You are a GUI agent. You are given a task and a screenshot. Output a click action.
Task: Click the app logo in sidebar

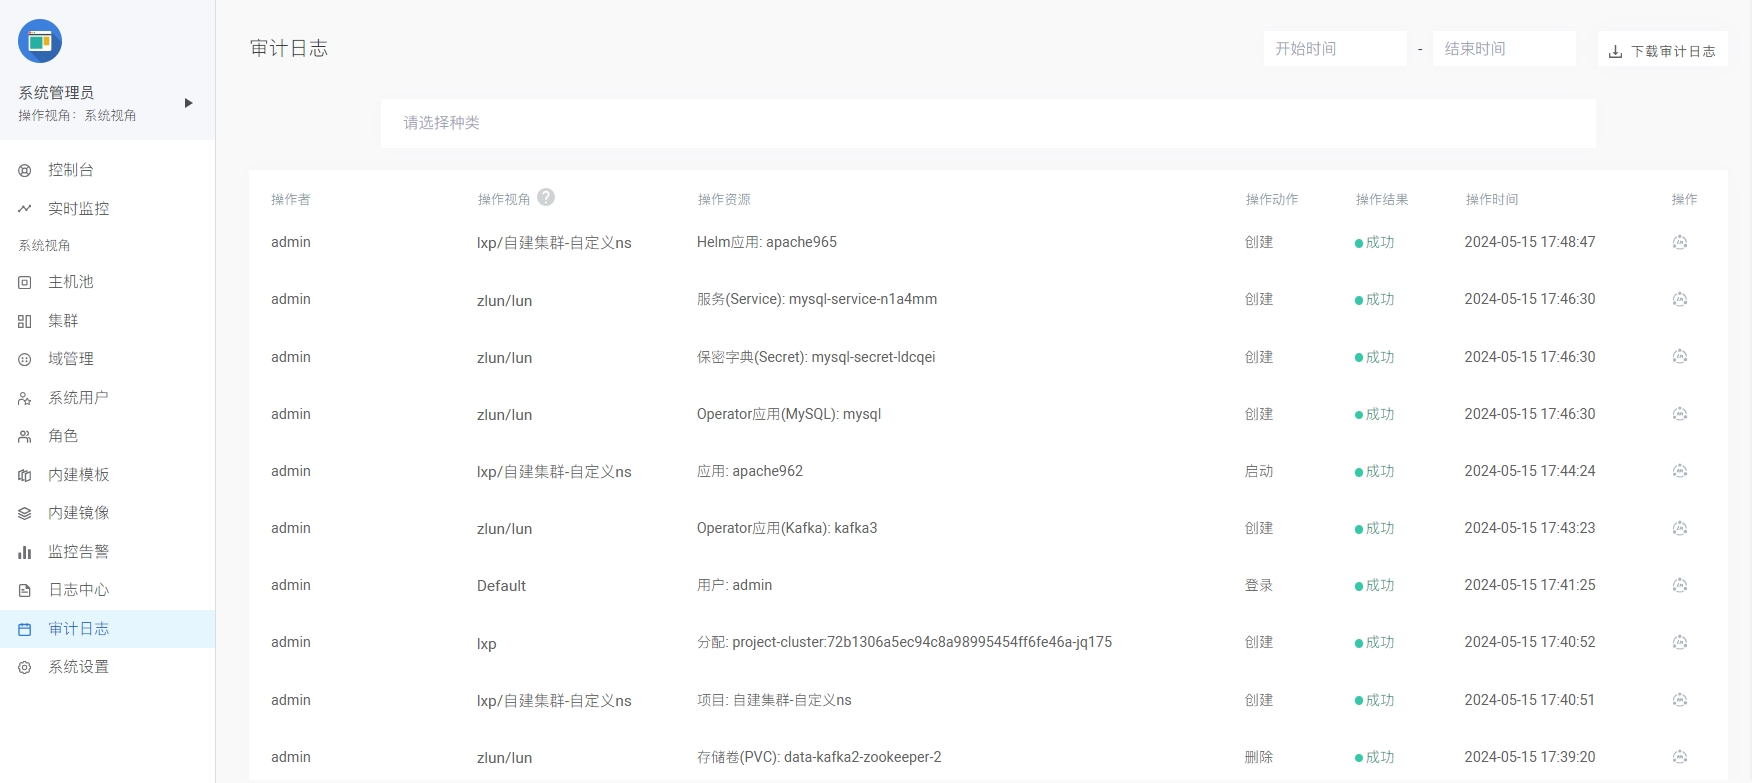click(40, 41)
